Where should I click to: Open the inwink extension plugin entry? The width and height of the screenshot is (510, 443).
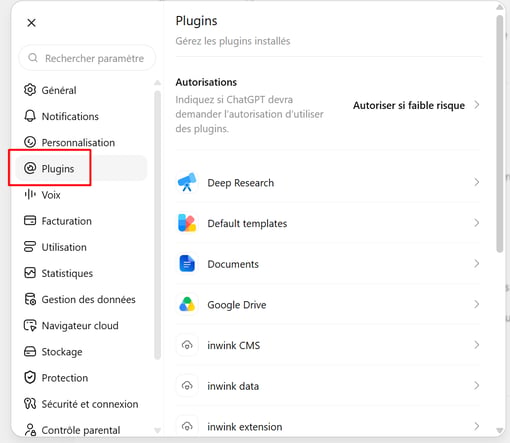coord(328,426)
